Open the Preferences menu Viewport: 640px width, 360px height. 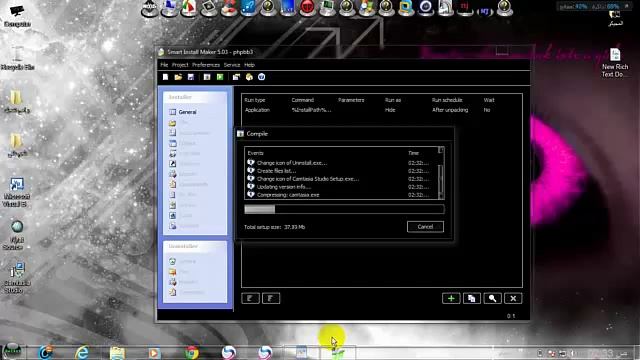tap(206, 65)
